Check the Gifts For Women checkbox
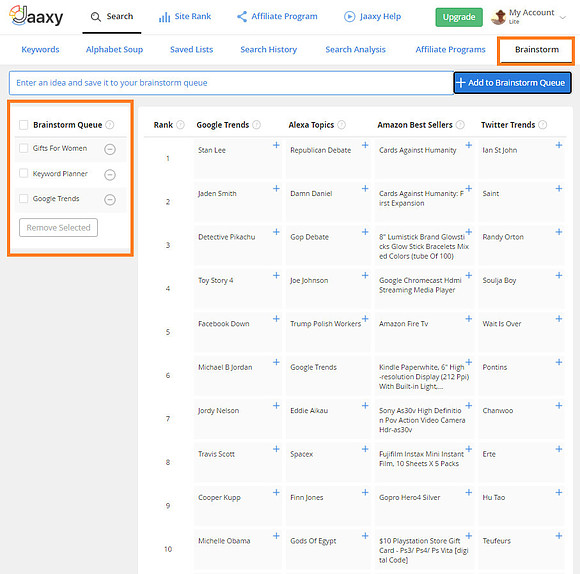 [23, 148]
